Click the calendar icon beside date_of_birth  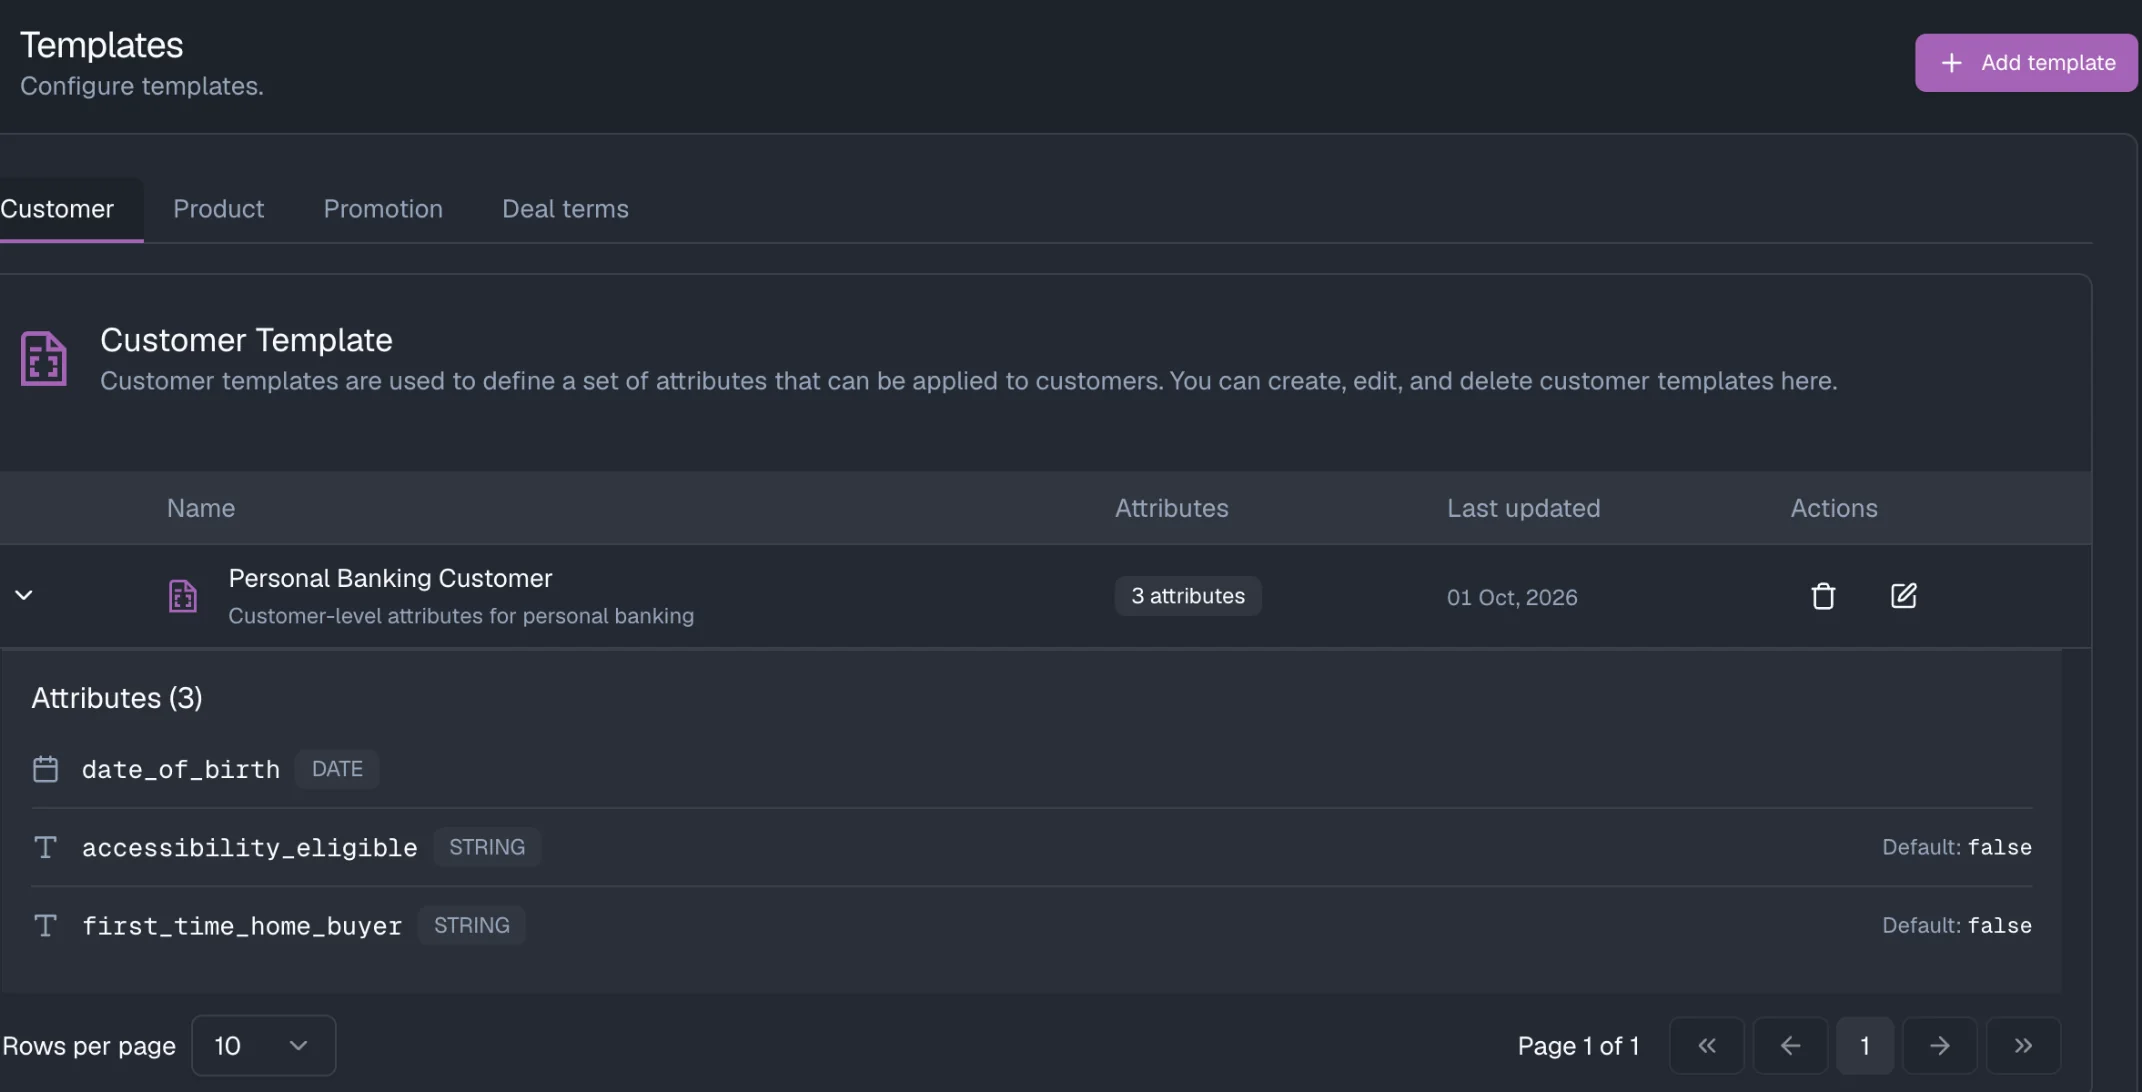click(45, 769)
